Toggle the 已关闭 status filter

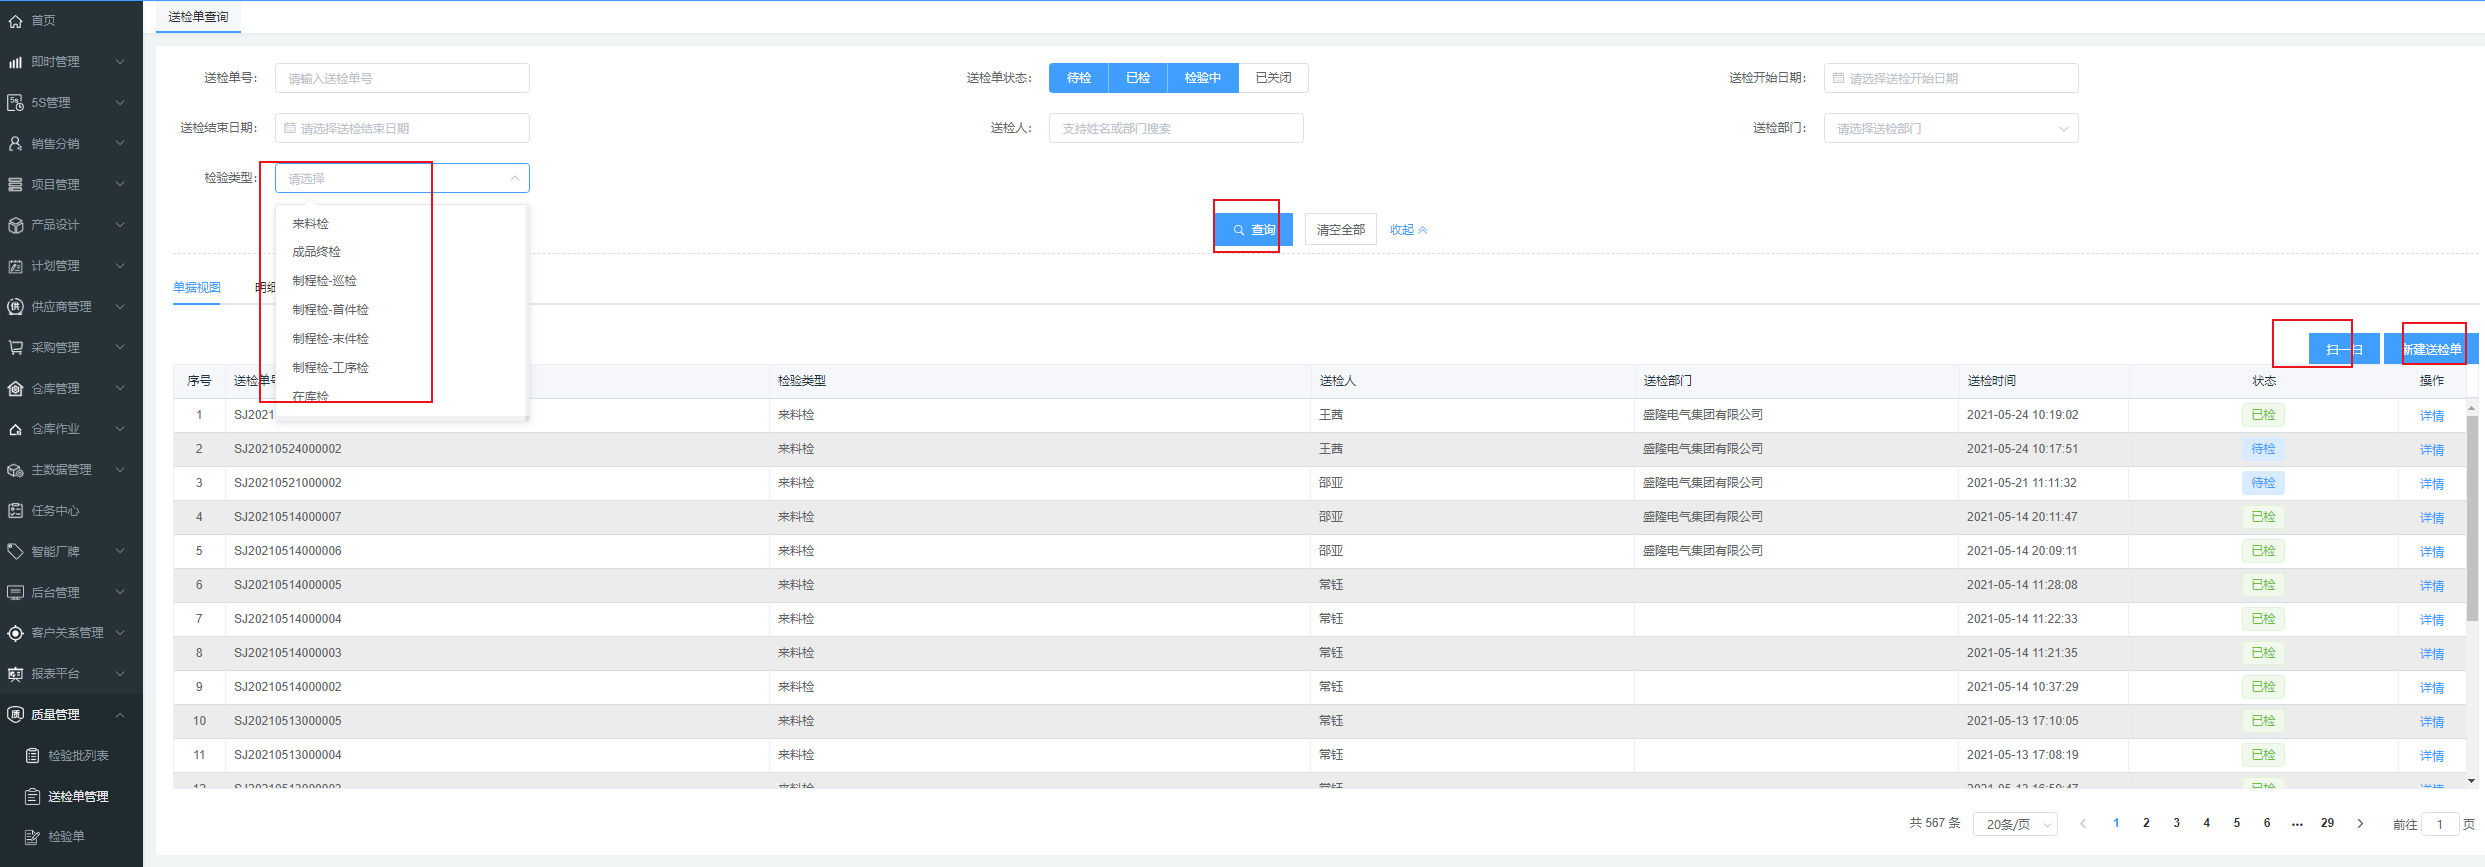(x=1272, y=78)
